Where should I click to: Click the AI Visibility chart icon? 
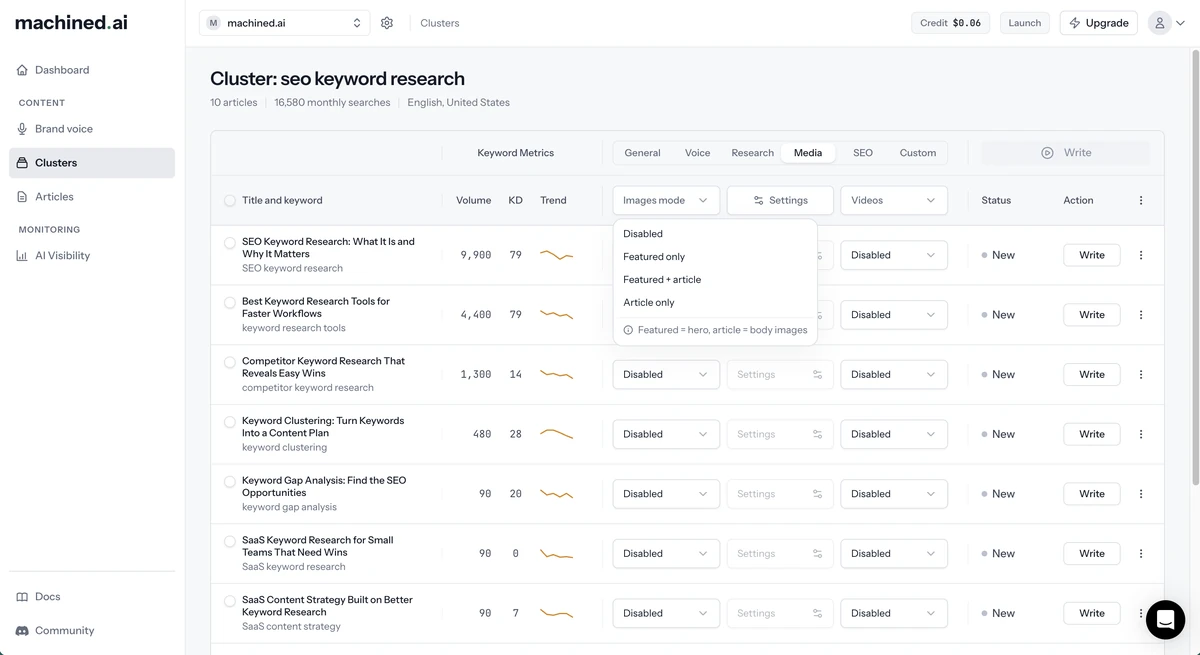click(22, 256)
